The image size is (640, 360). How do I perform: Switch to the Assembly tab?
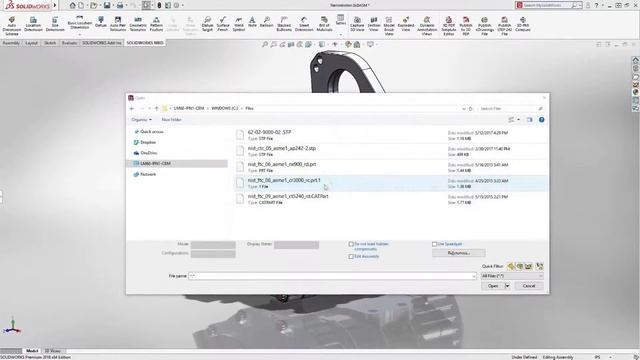[x=11, y=43]
